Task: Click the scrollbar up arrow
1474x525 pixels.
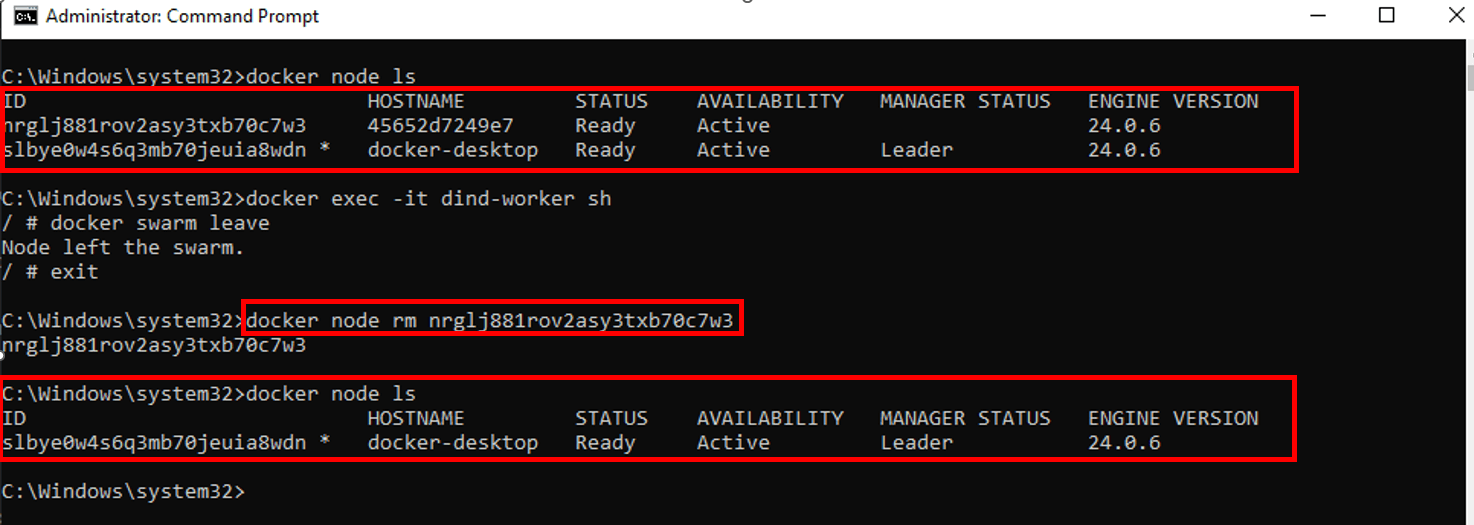Action: click(x=1466, y=47)
